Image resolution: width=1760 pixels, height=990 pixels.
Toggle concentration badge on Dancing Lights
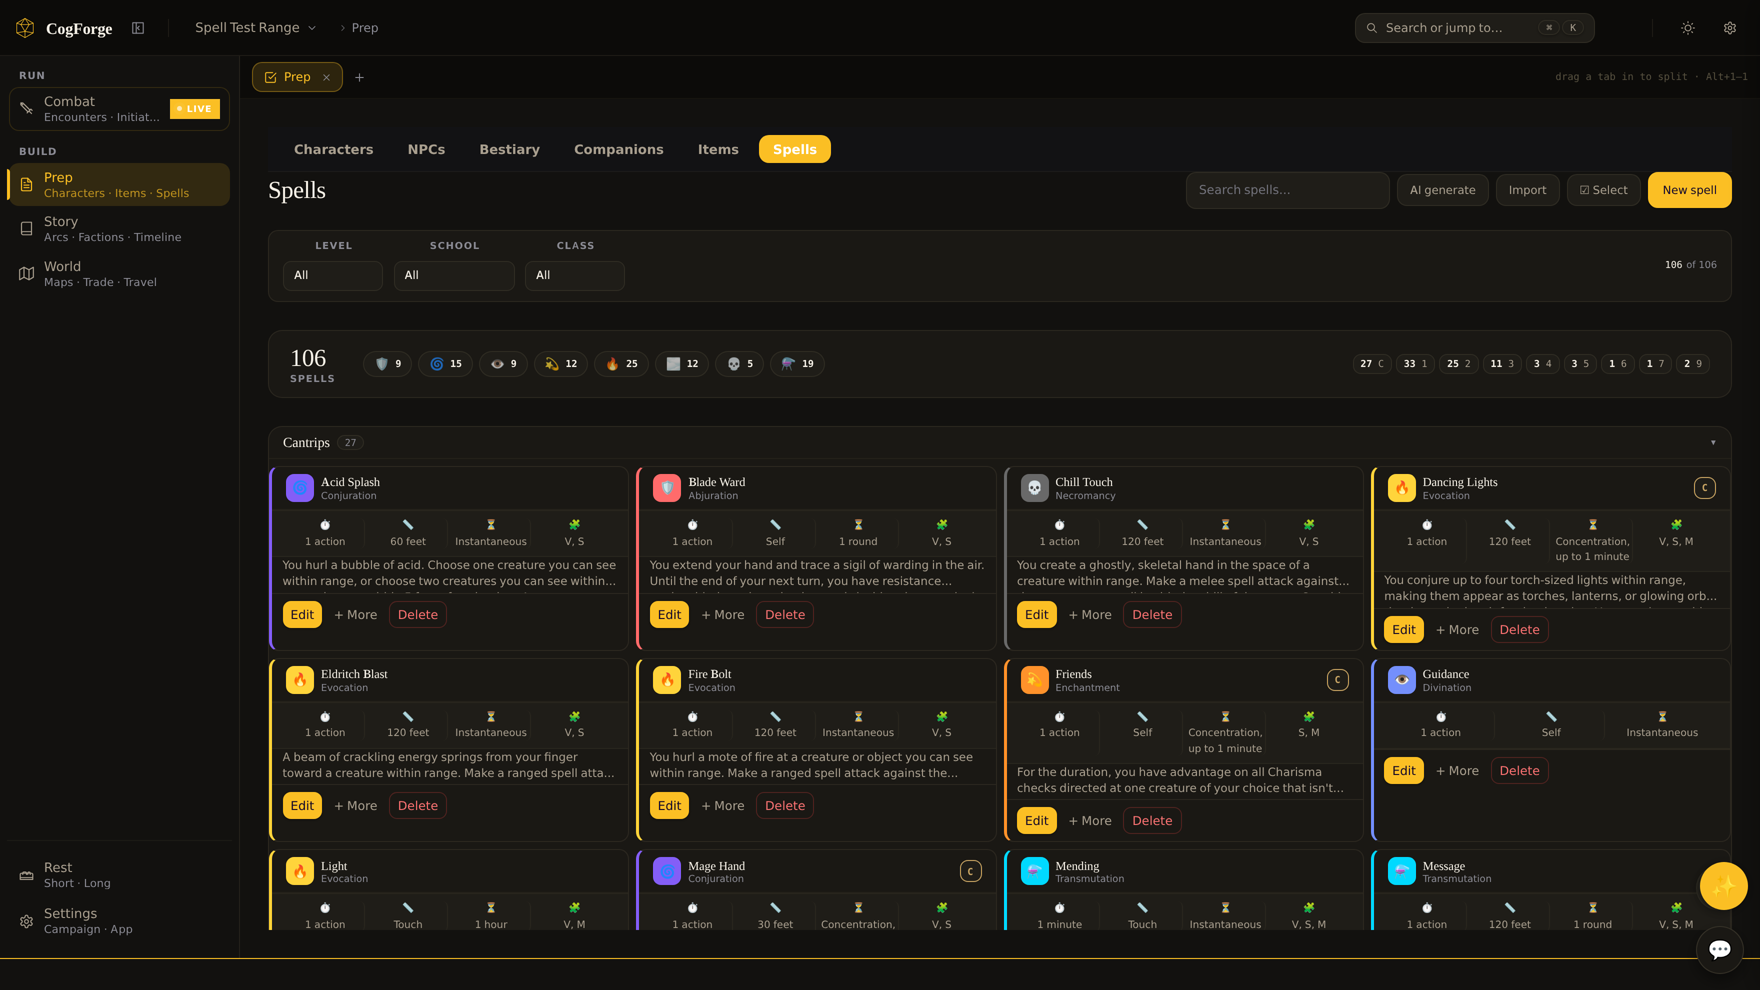tap(1705, 488)
